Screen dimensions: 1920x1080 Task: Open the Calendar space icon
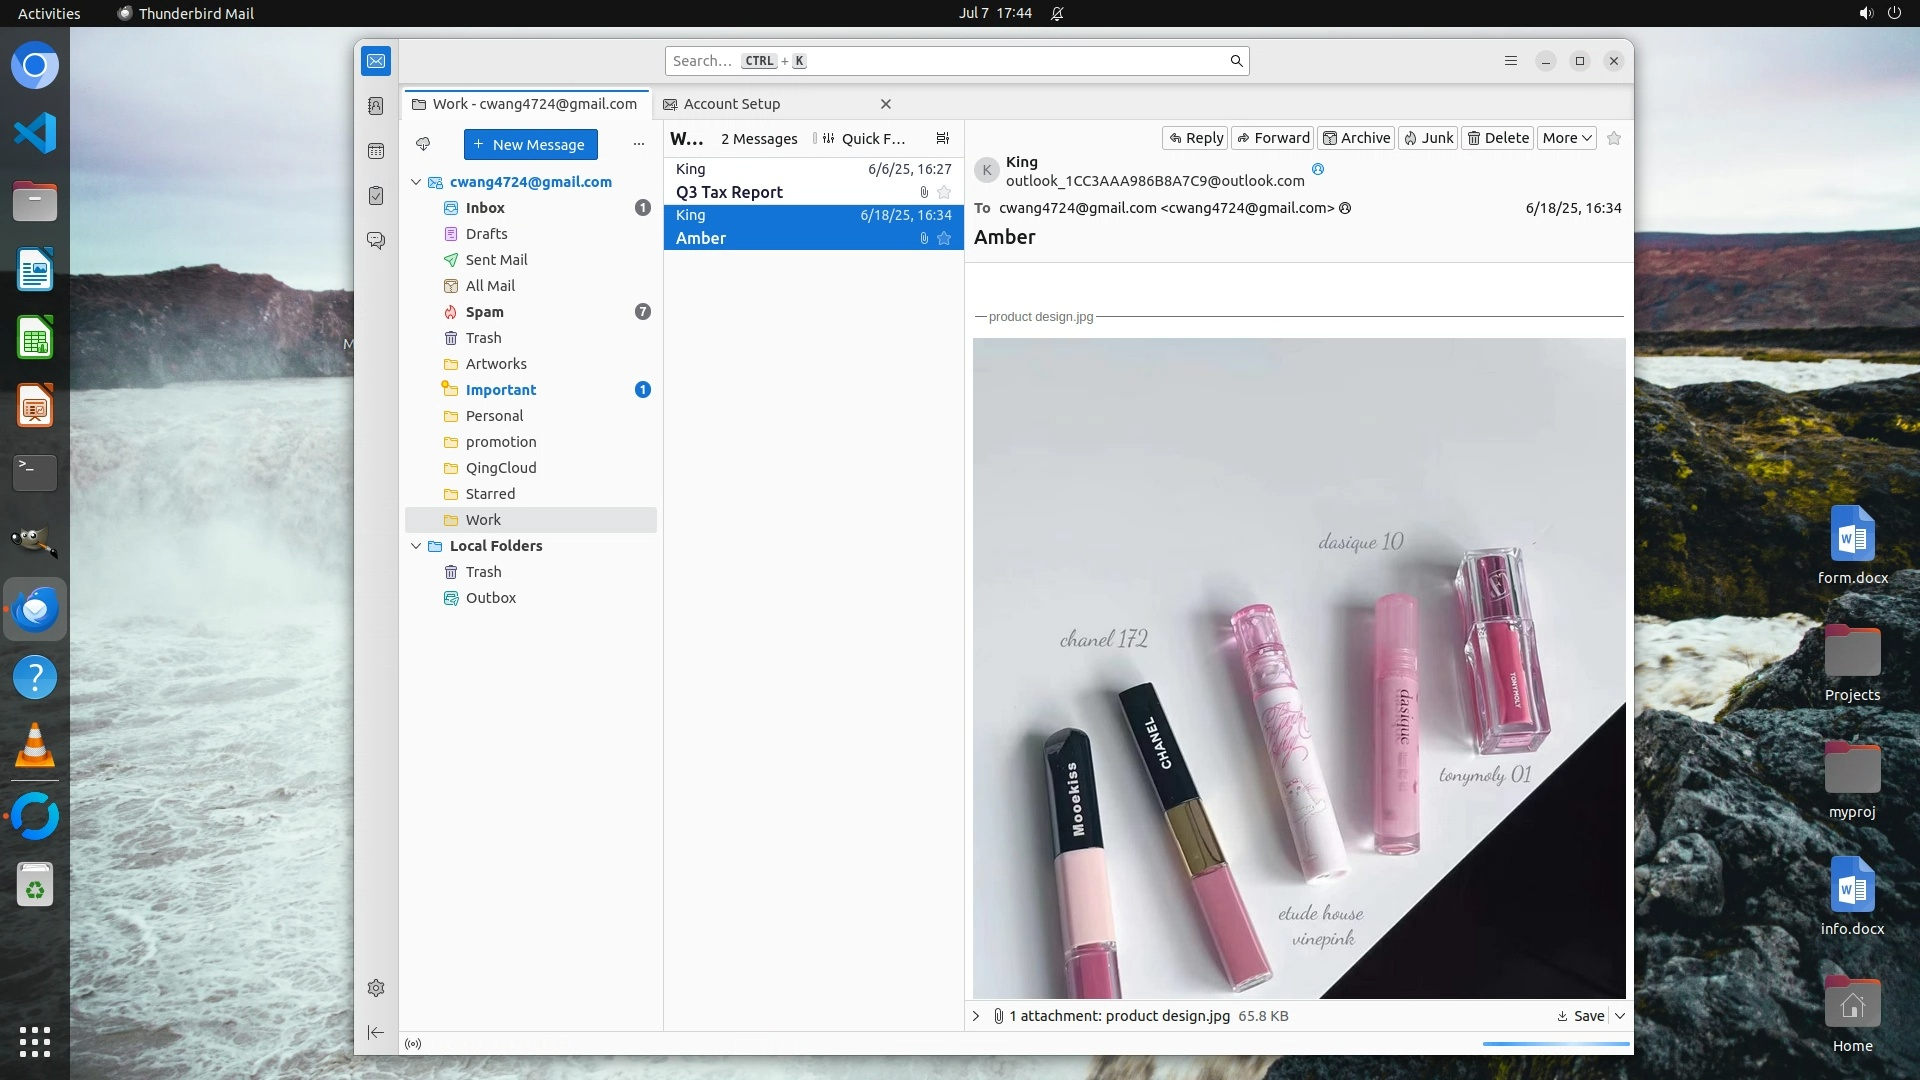376,151
